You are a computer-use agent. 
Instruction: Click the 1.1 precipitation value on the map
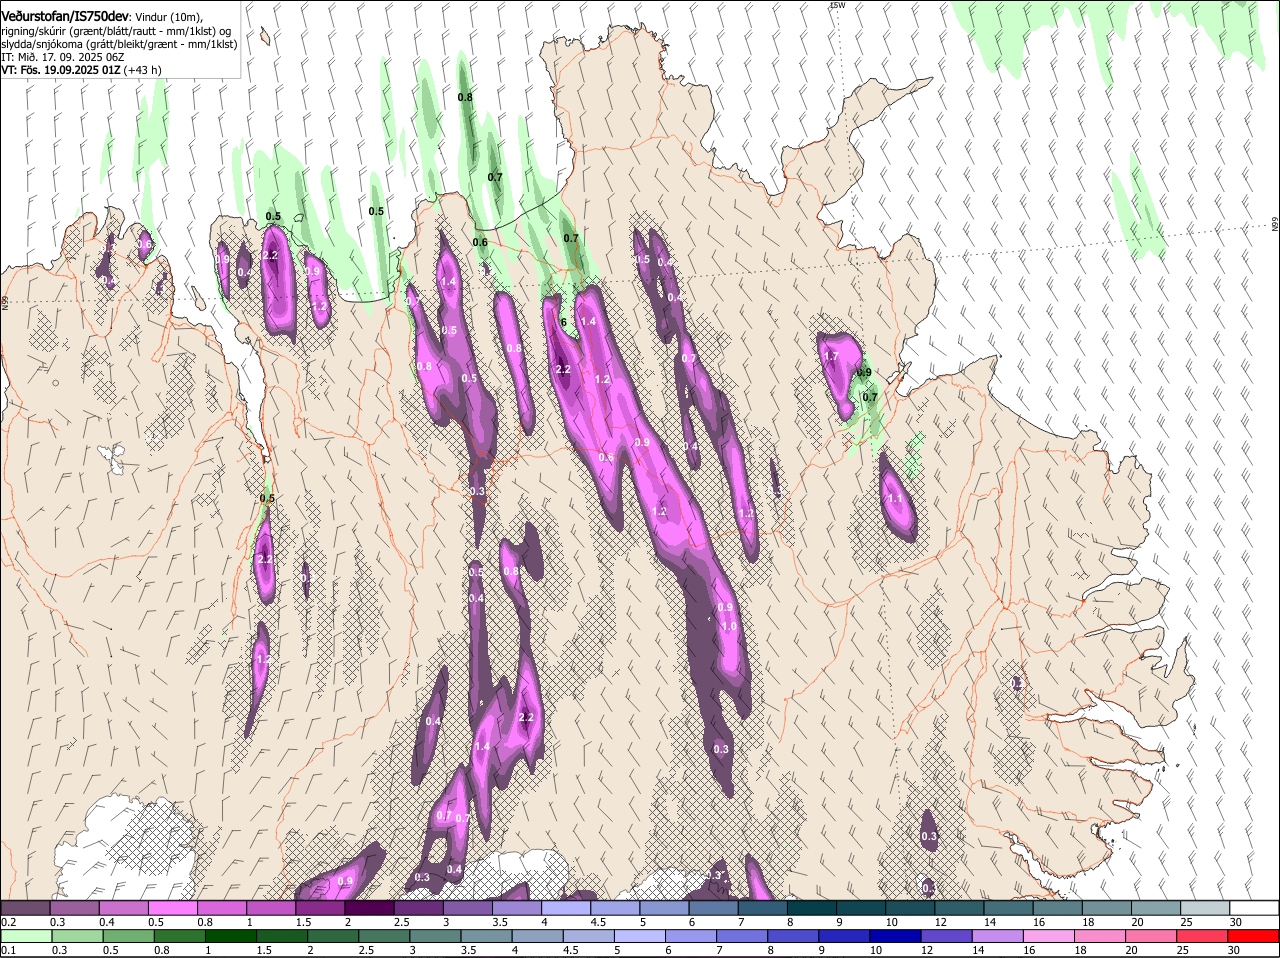point(894,498)
